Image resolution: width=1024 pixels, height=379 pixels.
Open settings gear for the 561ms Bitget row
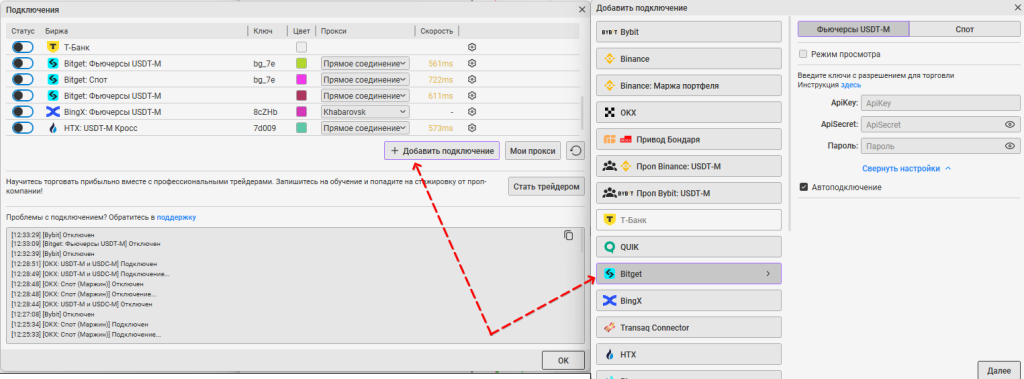coord(472,63)
